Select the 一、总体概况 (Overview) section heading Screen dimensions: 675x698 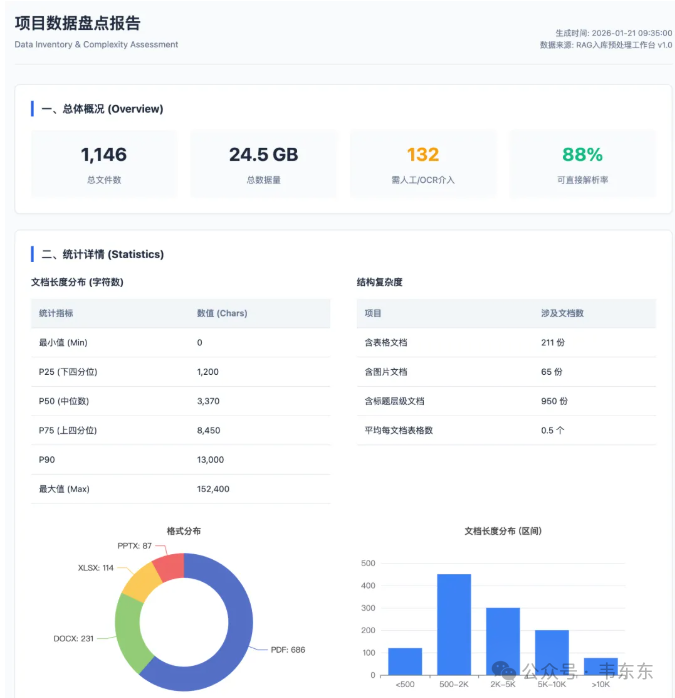[102, 109]
